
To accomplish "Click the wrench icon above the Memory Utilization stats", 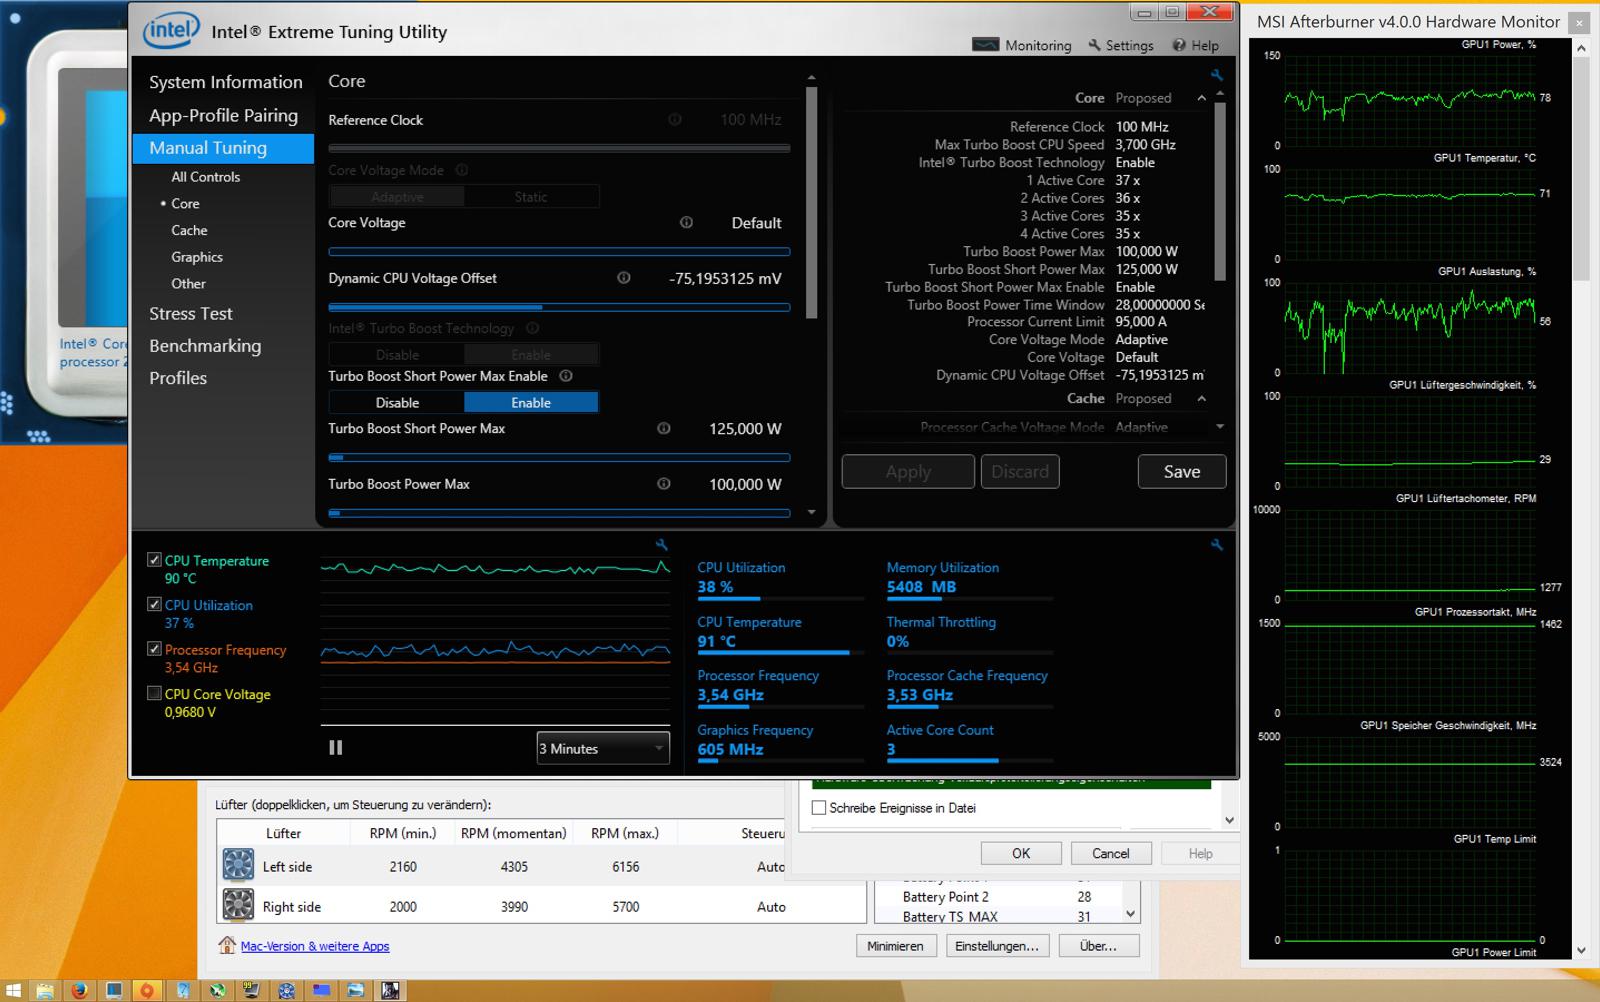I will coord(1216,544).
